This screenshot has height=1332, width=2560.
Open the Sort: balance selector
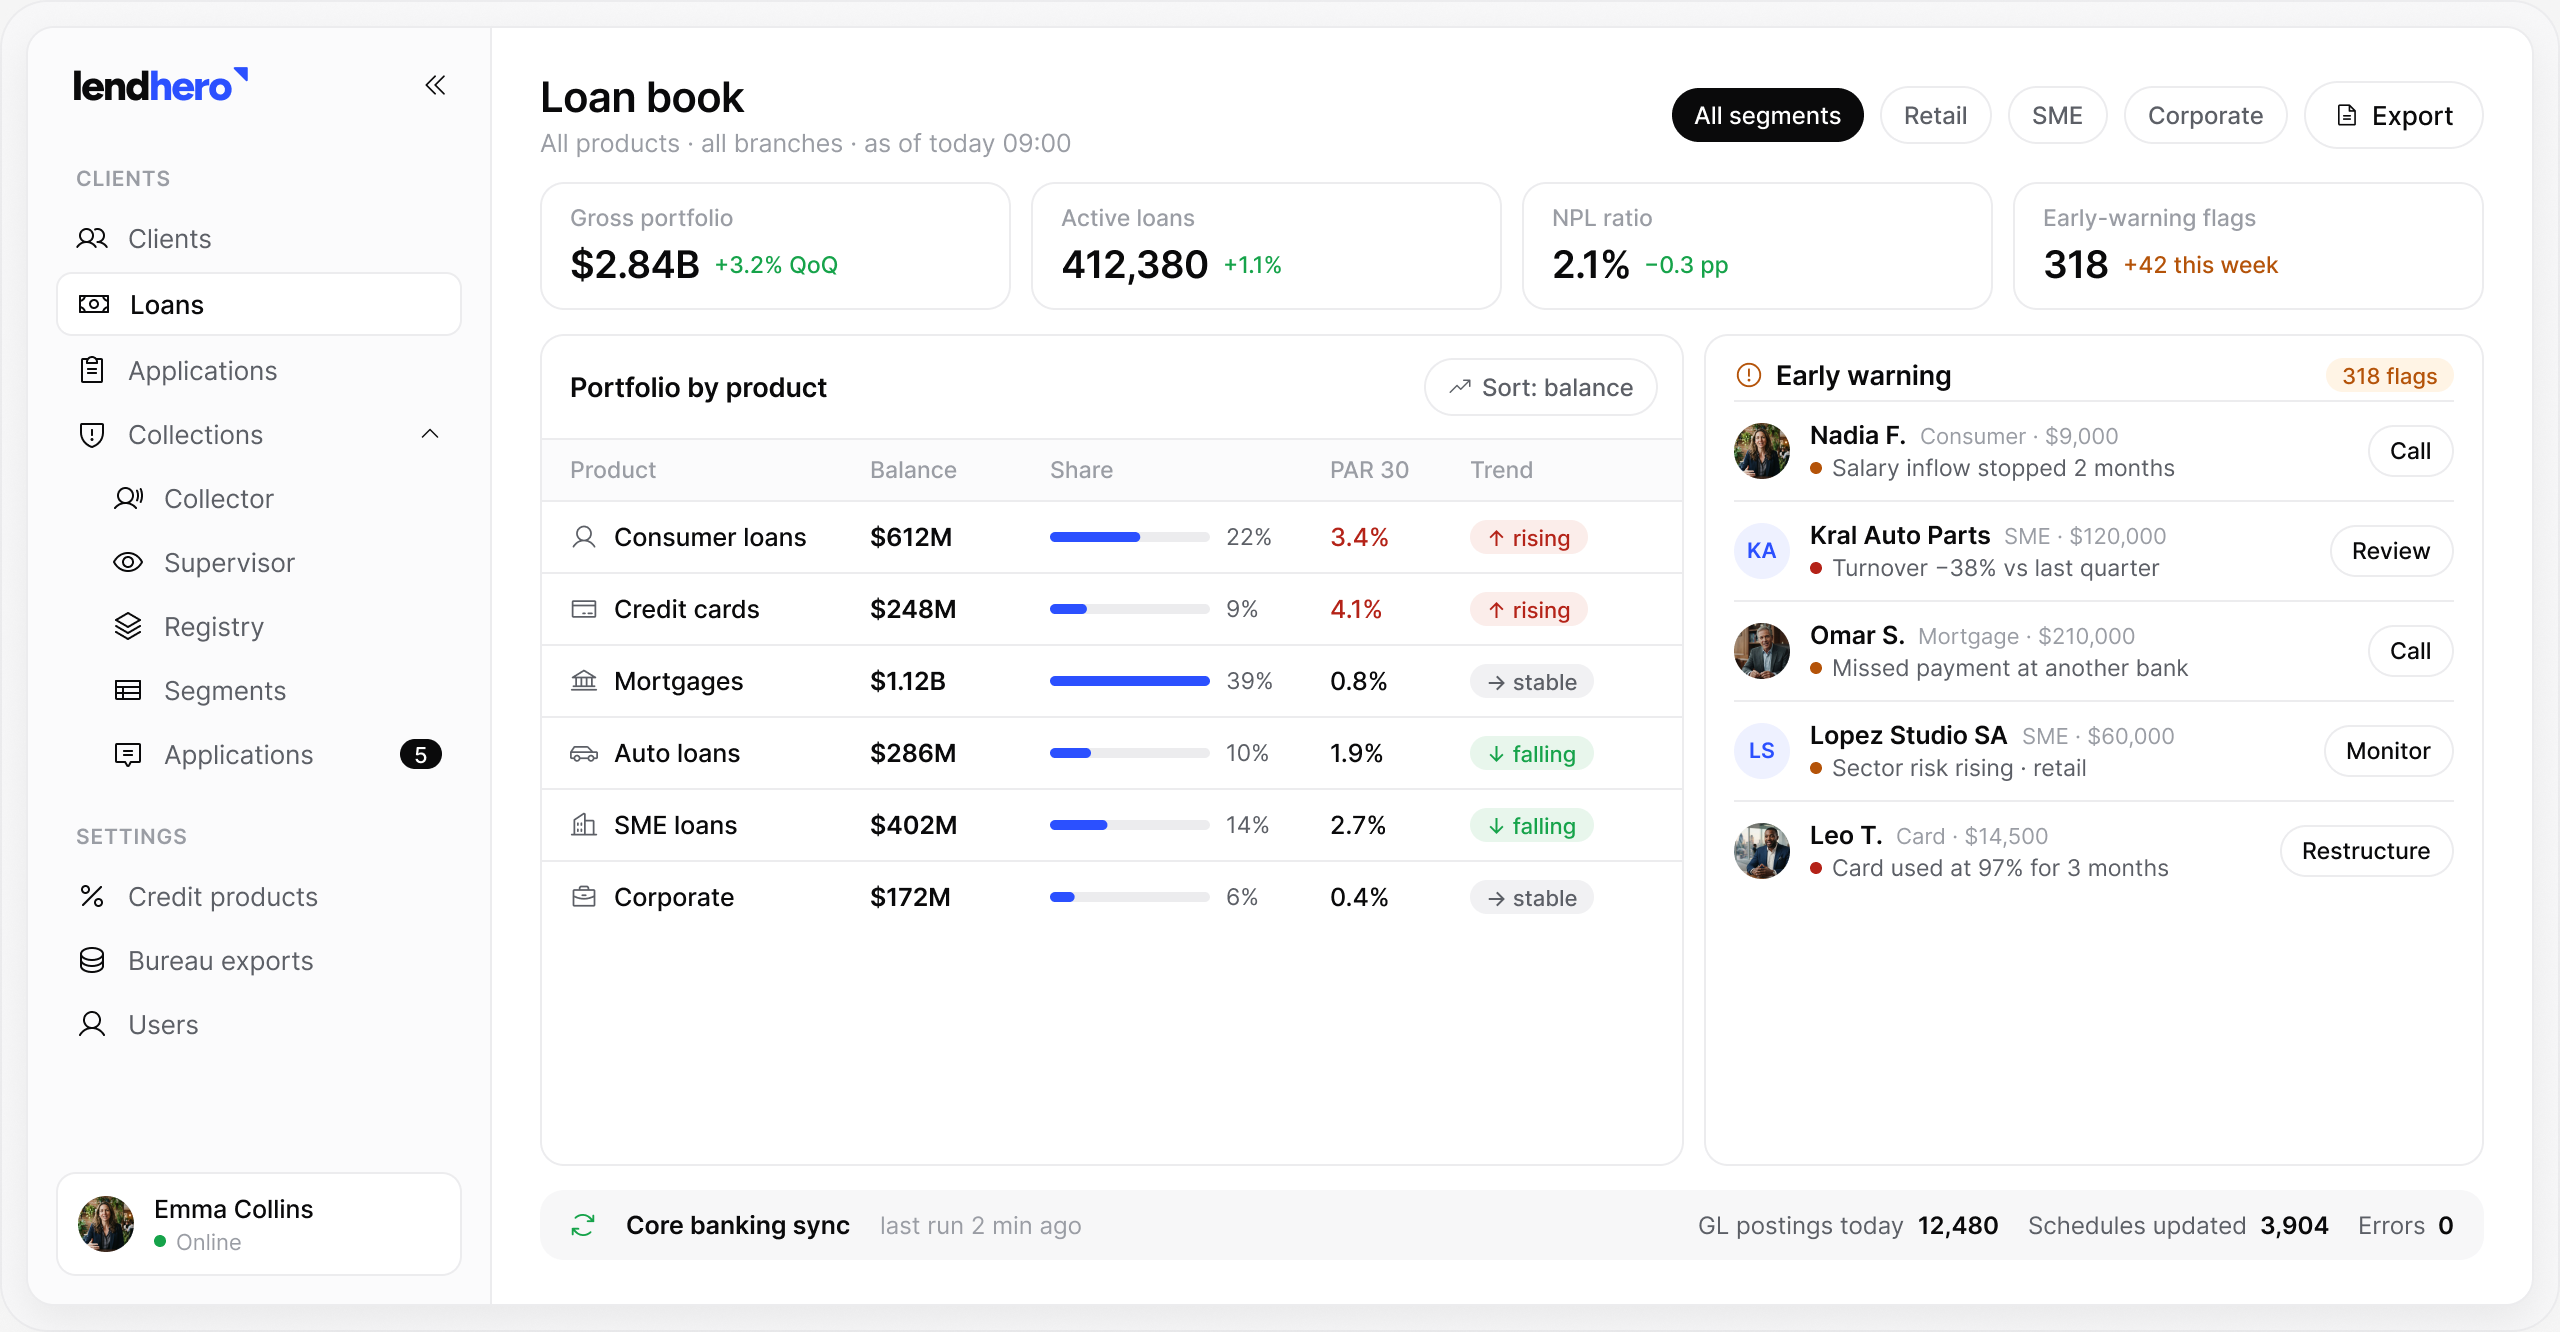pos(1541,387)
